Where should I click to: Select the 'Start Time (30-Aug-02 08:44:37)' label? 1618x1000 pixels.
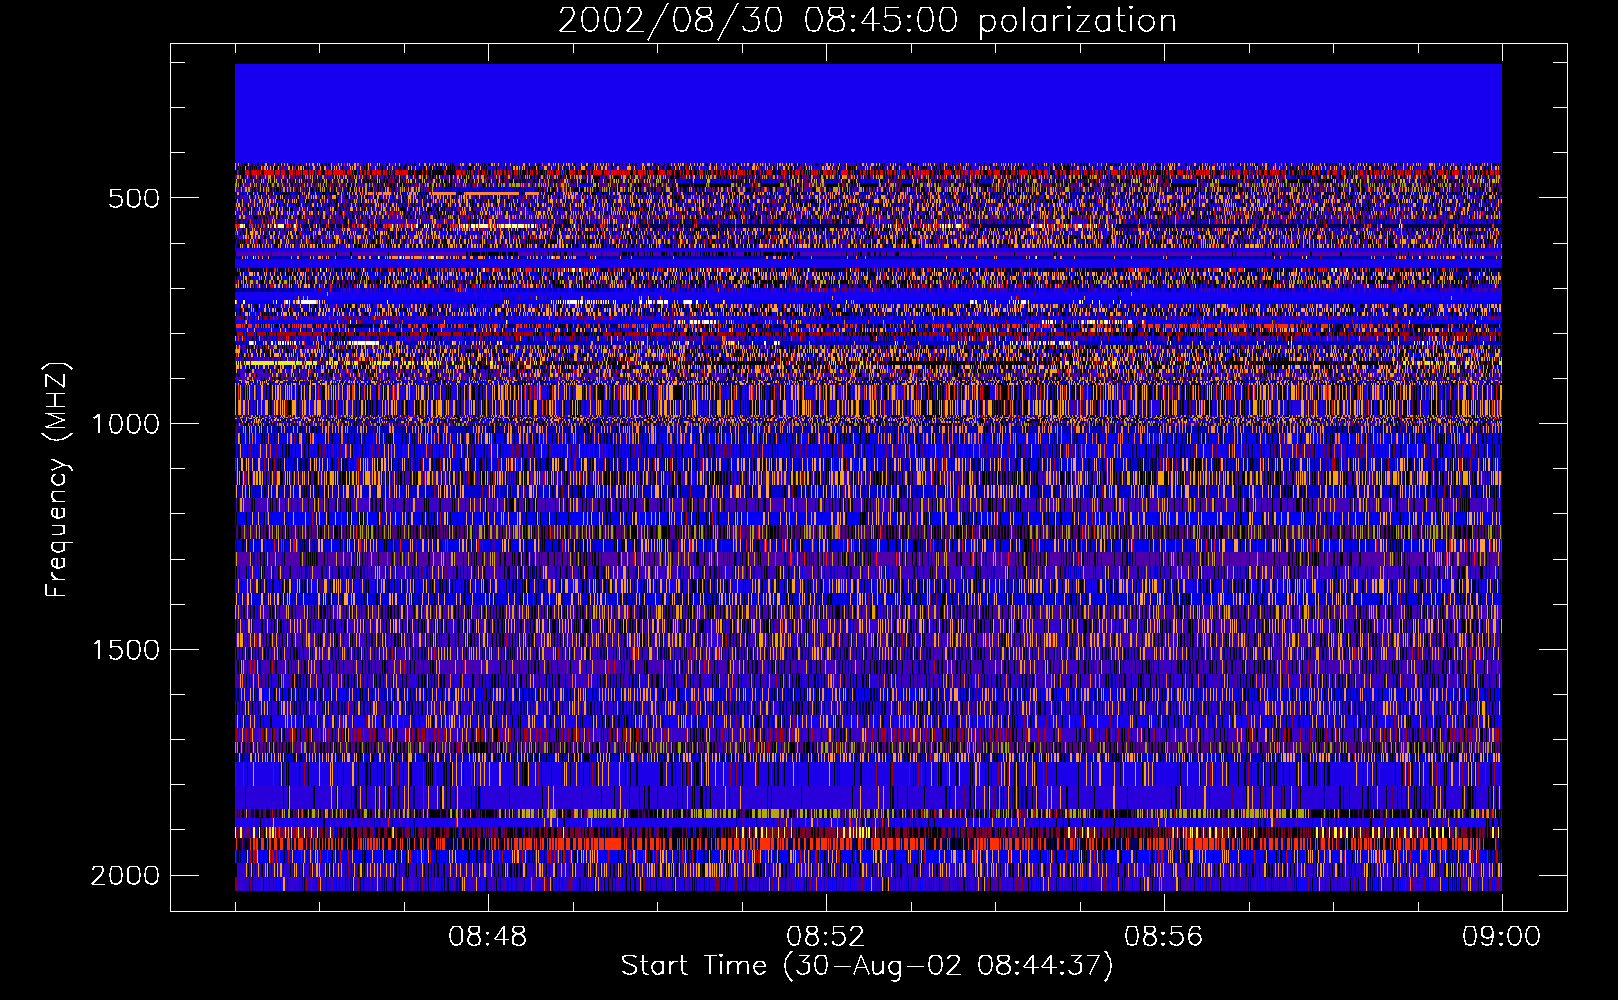click(867, 966)
